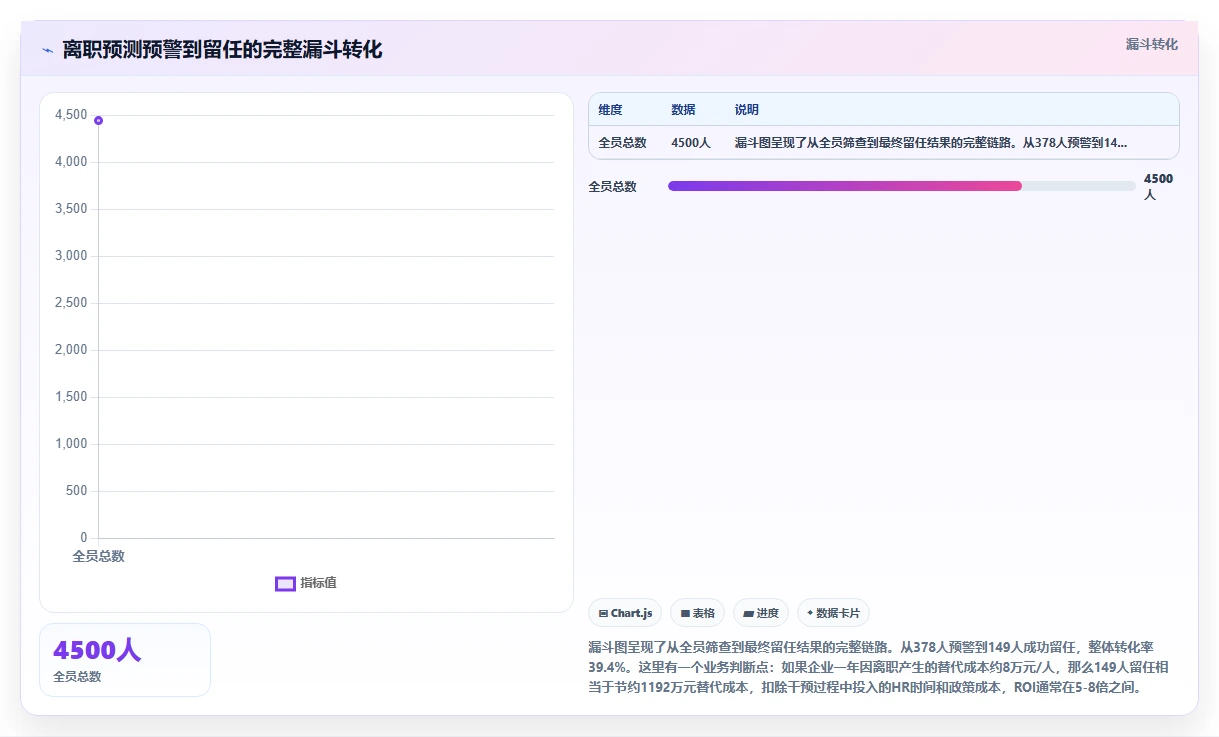
Task: Click the lightning icon beside the card title
Action: (48, 50)
